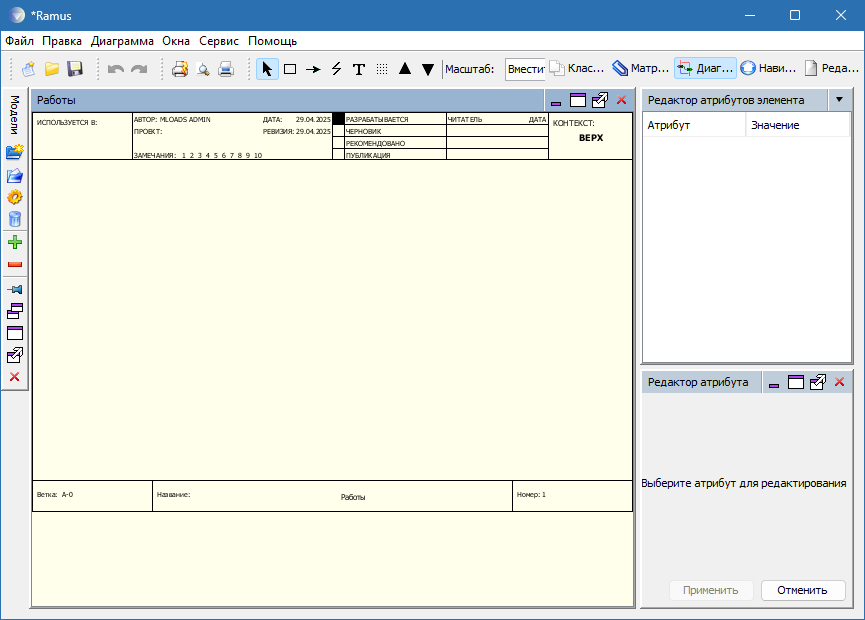Viewport: 865px width, 620px height.
Task: Open the Файл menu
Action: [19, 41]
